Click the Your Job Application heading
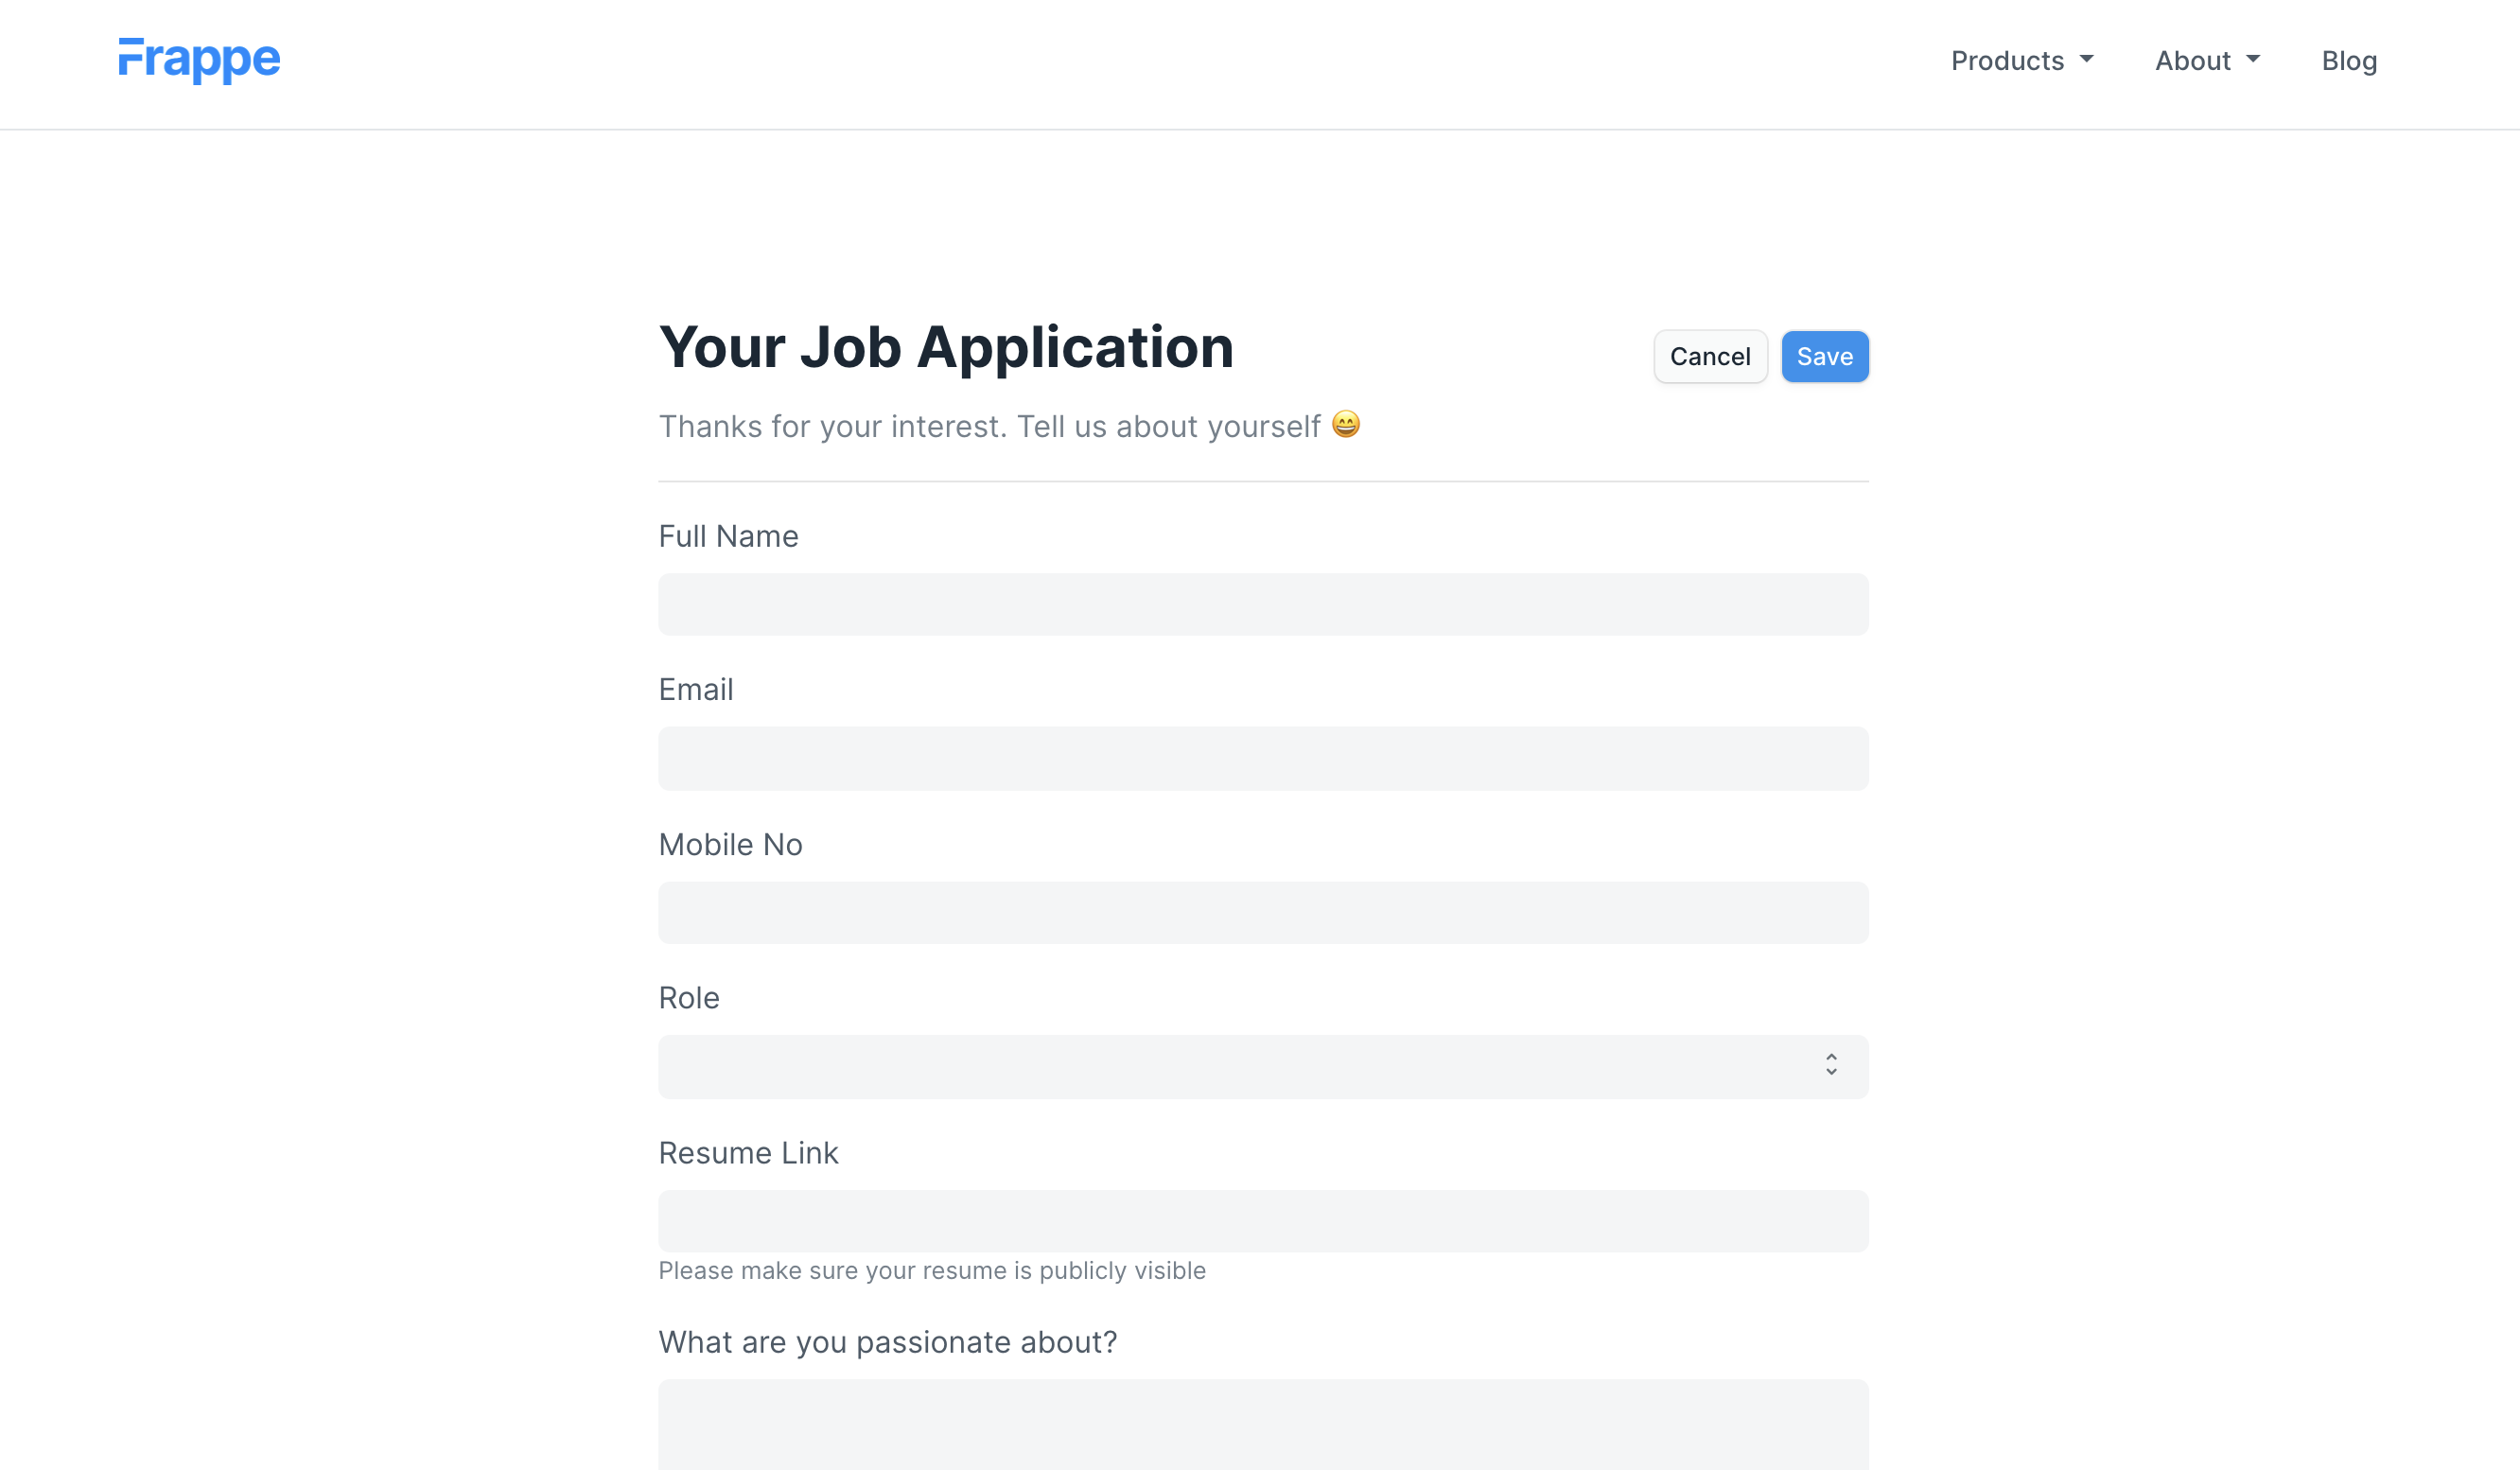Viewport: 2520px width, 1470px height. point(946,347)
